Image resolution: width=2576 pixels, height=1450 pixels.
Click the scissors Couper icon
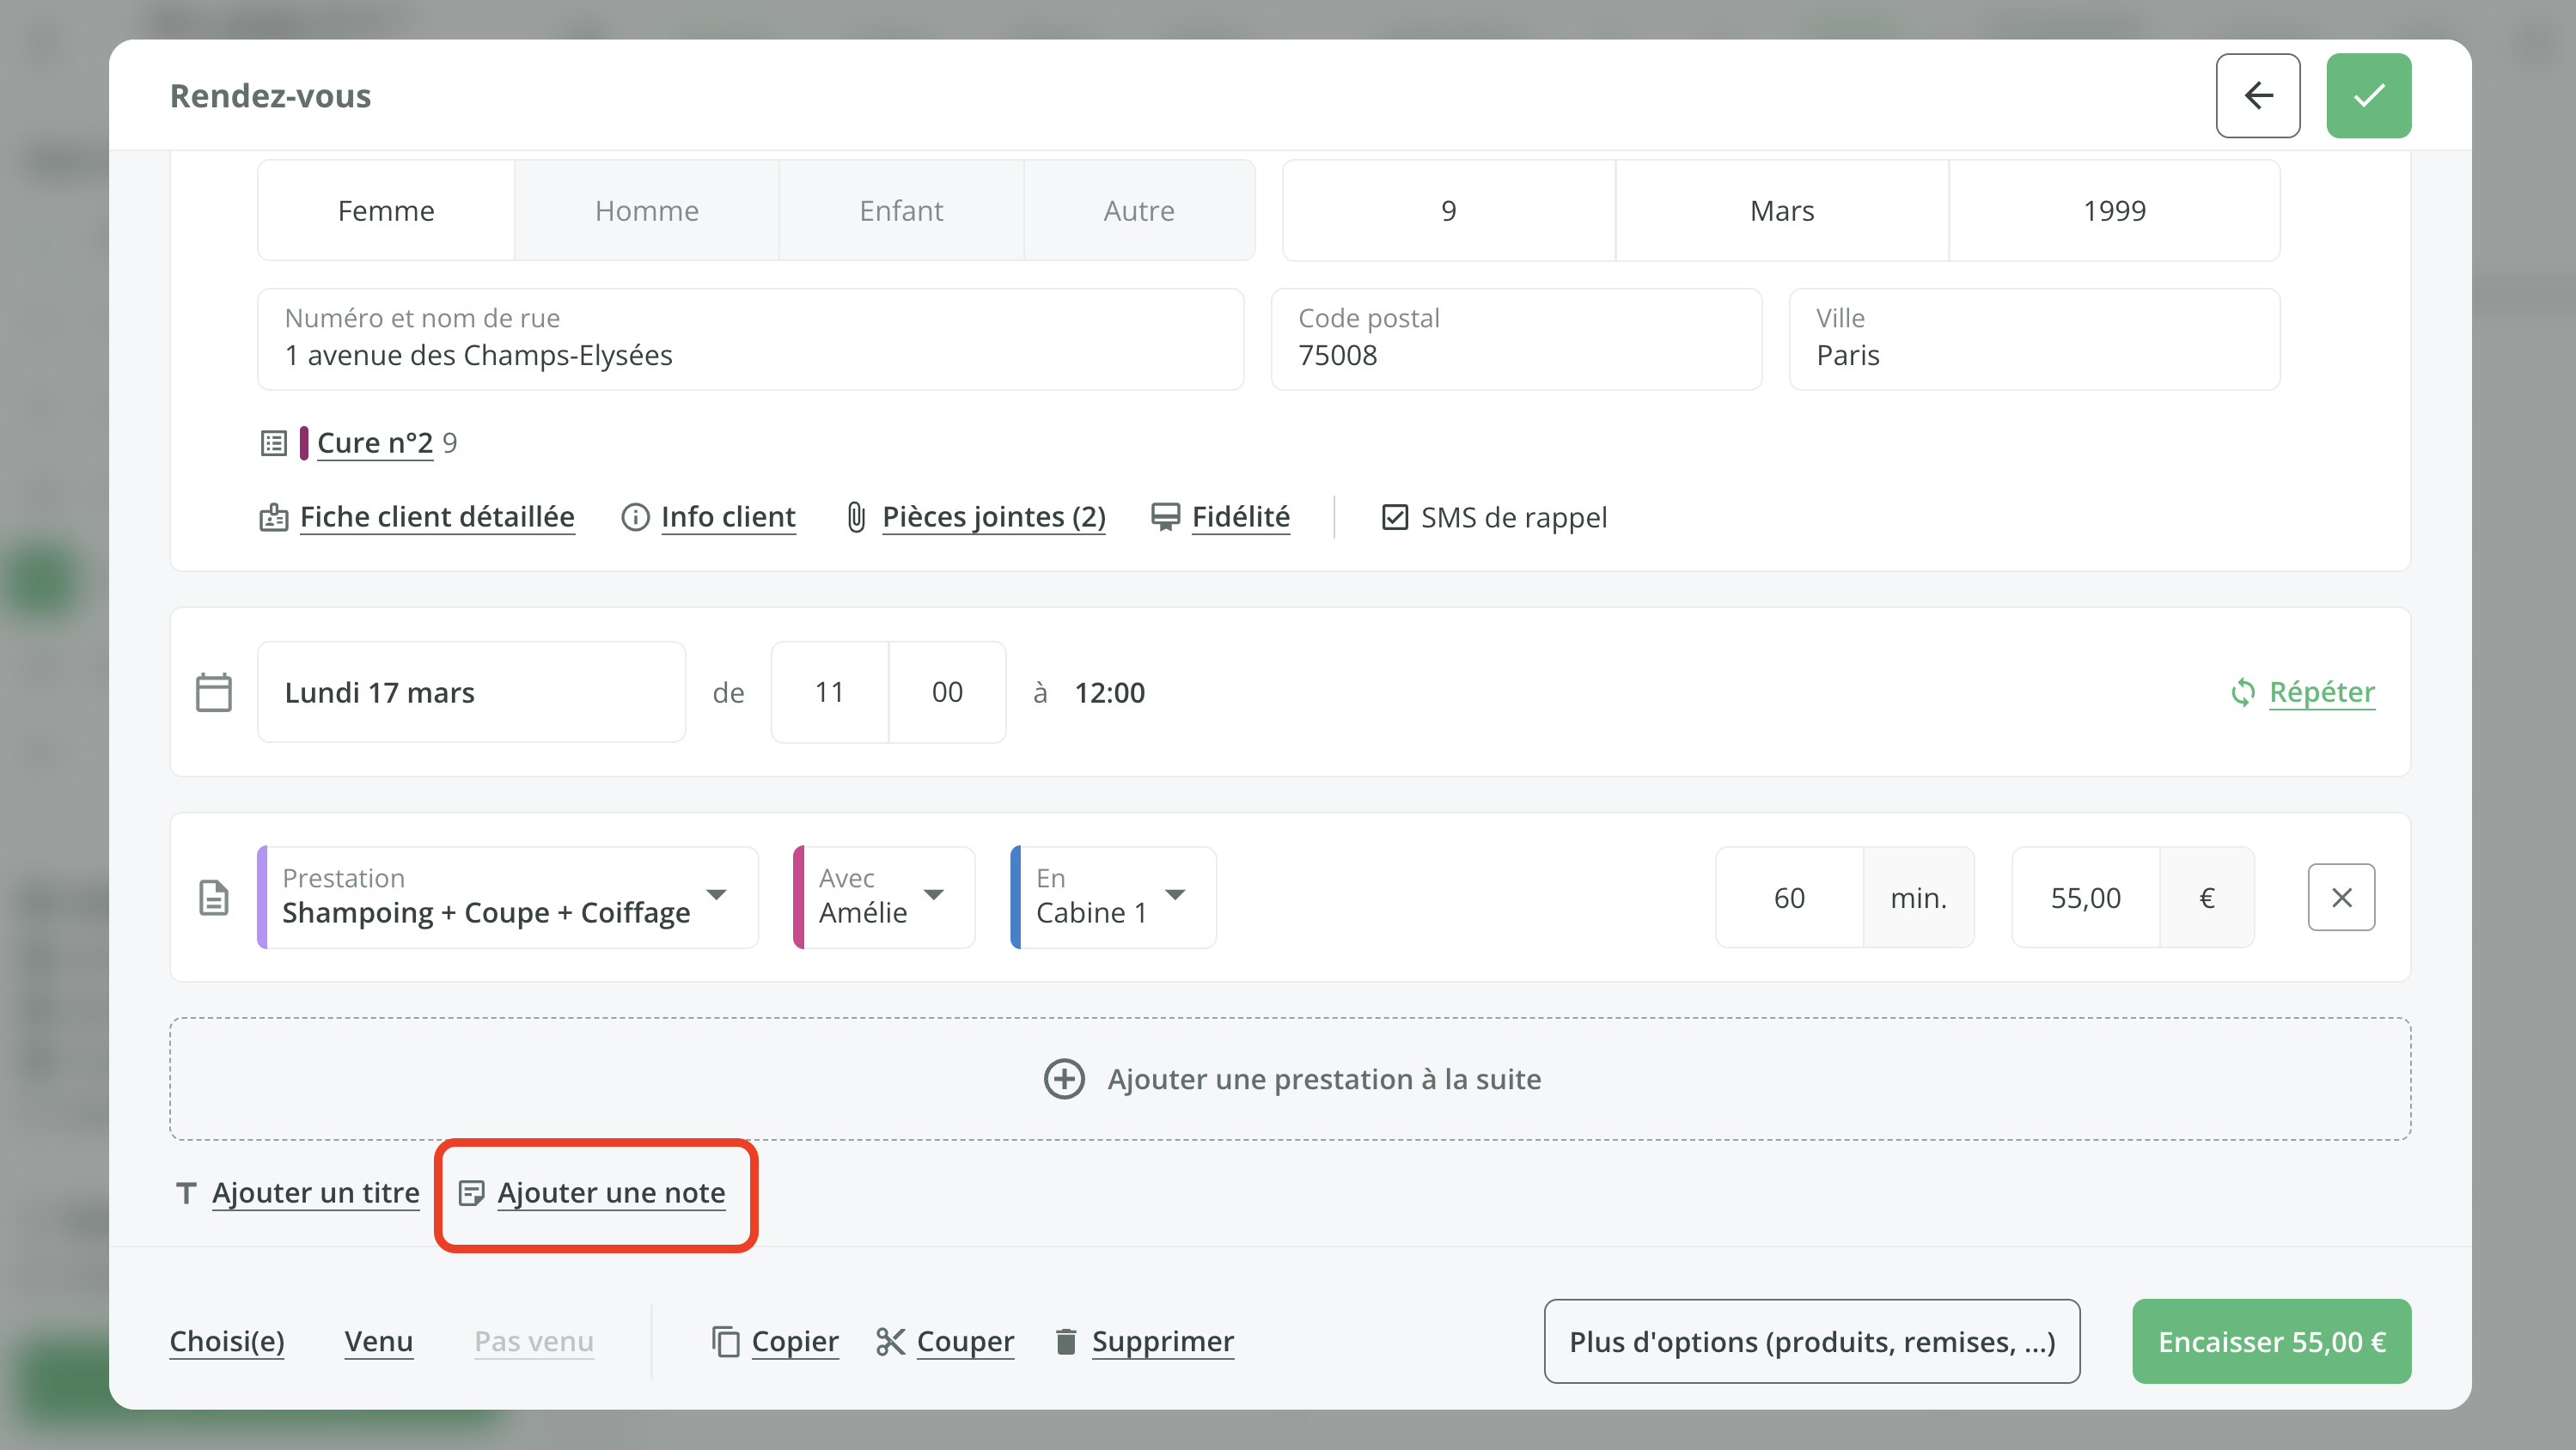coord(890,1341)
